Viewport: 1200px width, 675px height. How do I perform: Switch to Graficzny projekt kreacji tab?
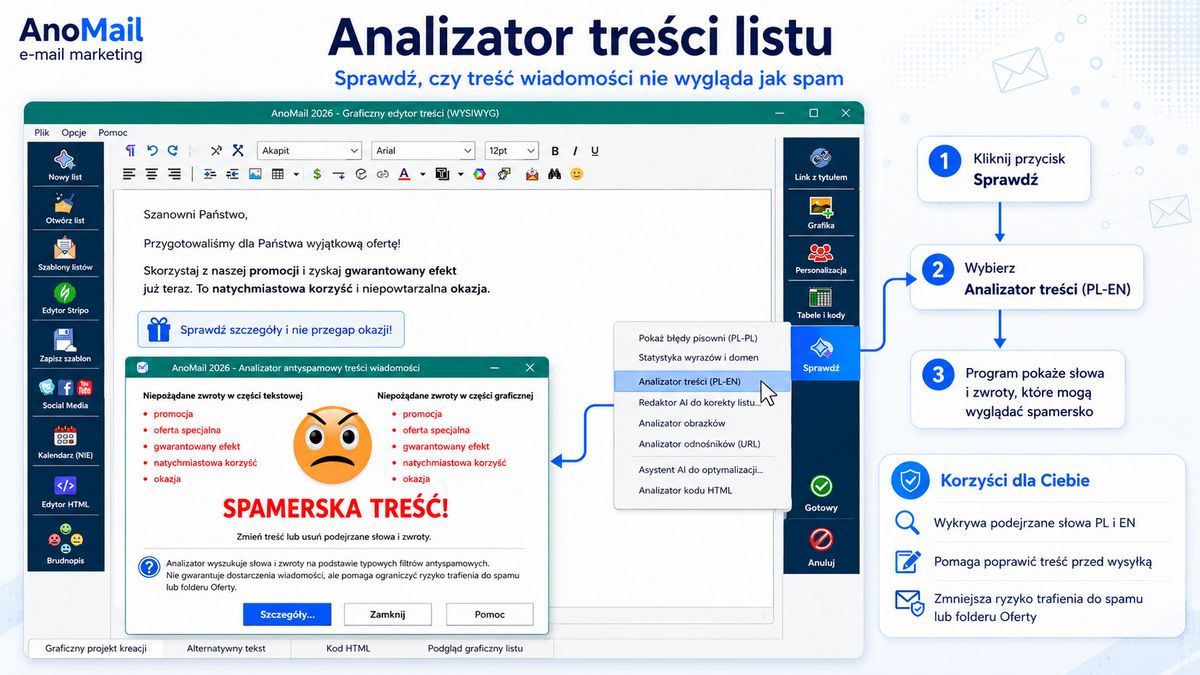click(x=96, y=648)
